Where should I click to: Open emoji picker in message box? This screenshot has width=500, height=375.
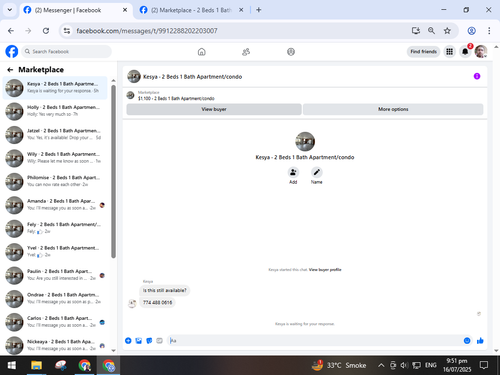[x=467, y=341]
